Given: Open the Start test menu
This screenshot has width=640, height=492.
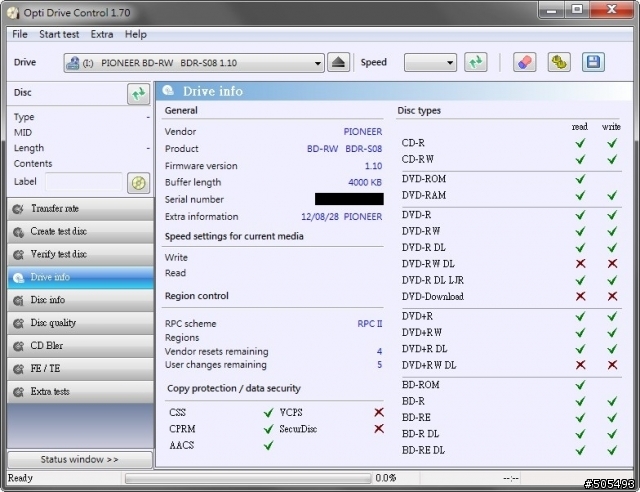Looking at the screenshot, I should (x=59, y=34).
